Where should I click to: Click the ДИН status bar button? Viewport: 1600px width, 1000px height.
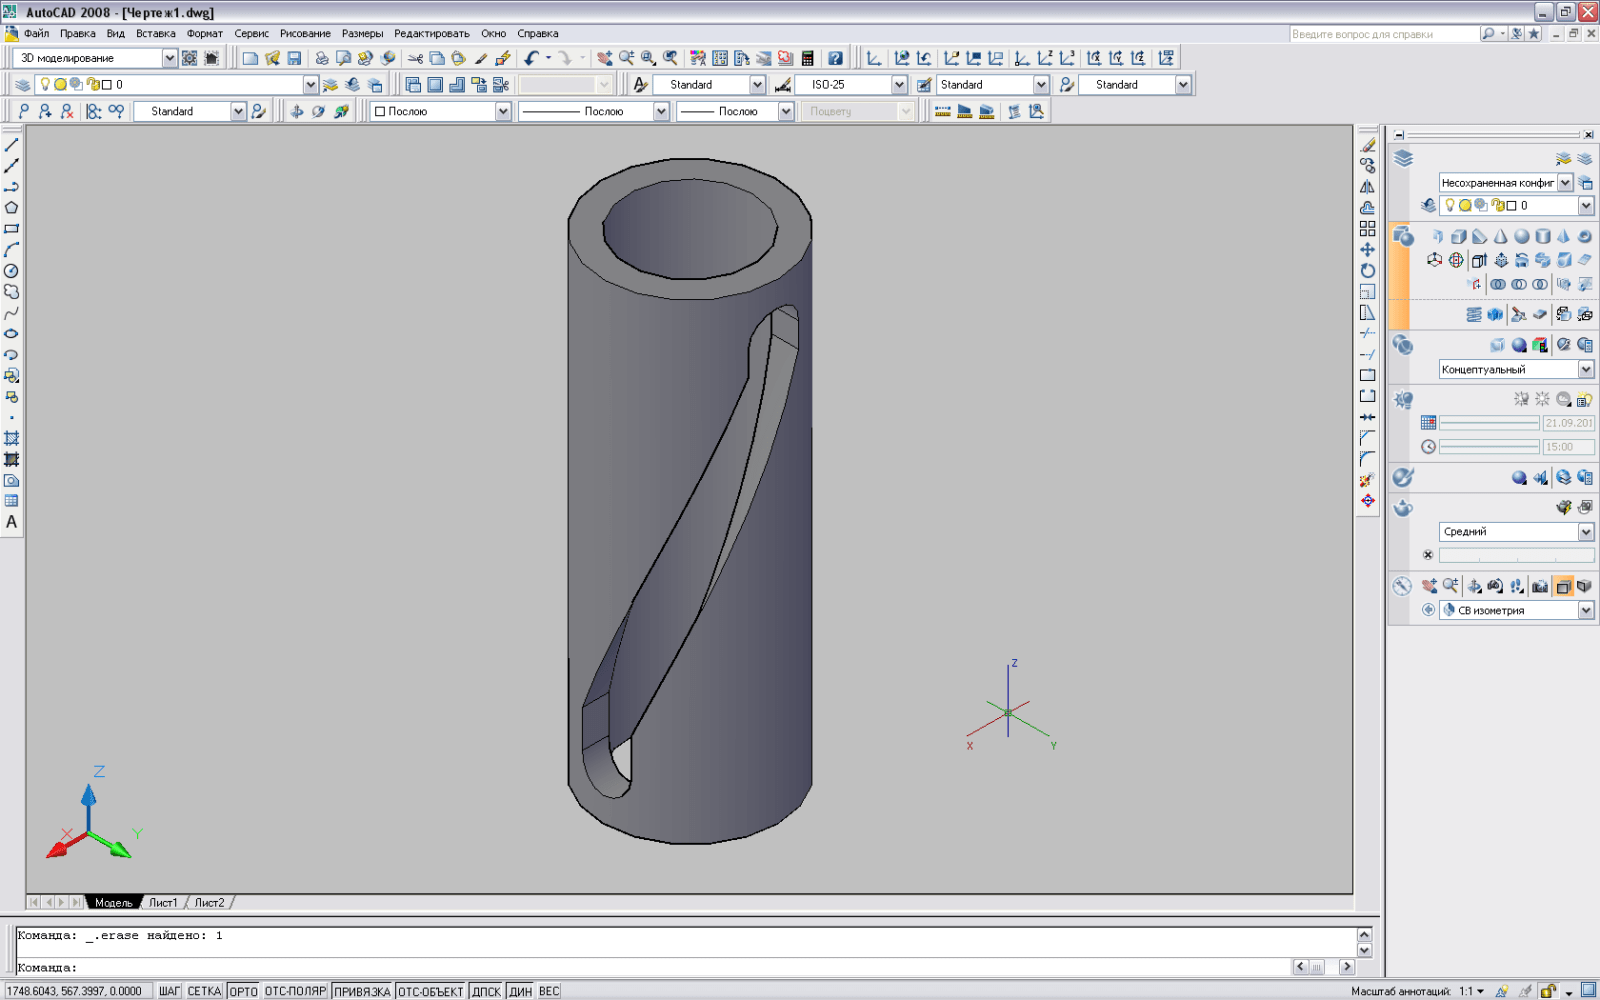(x=520, y=991)
